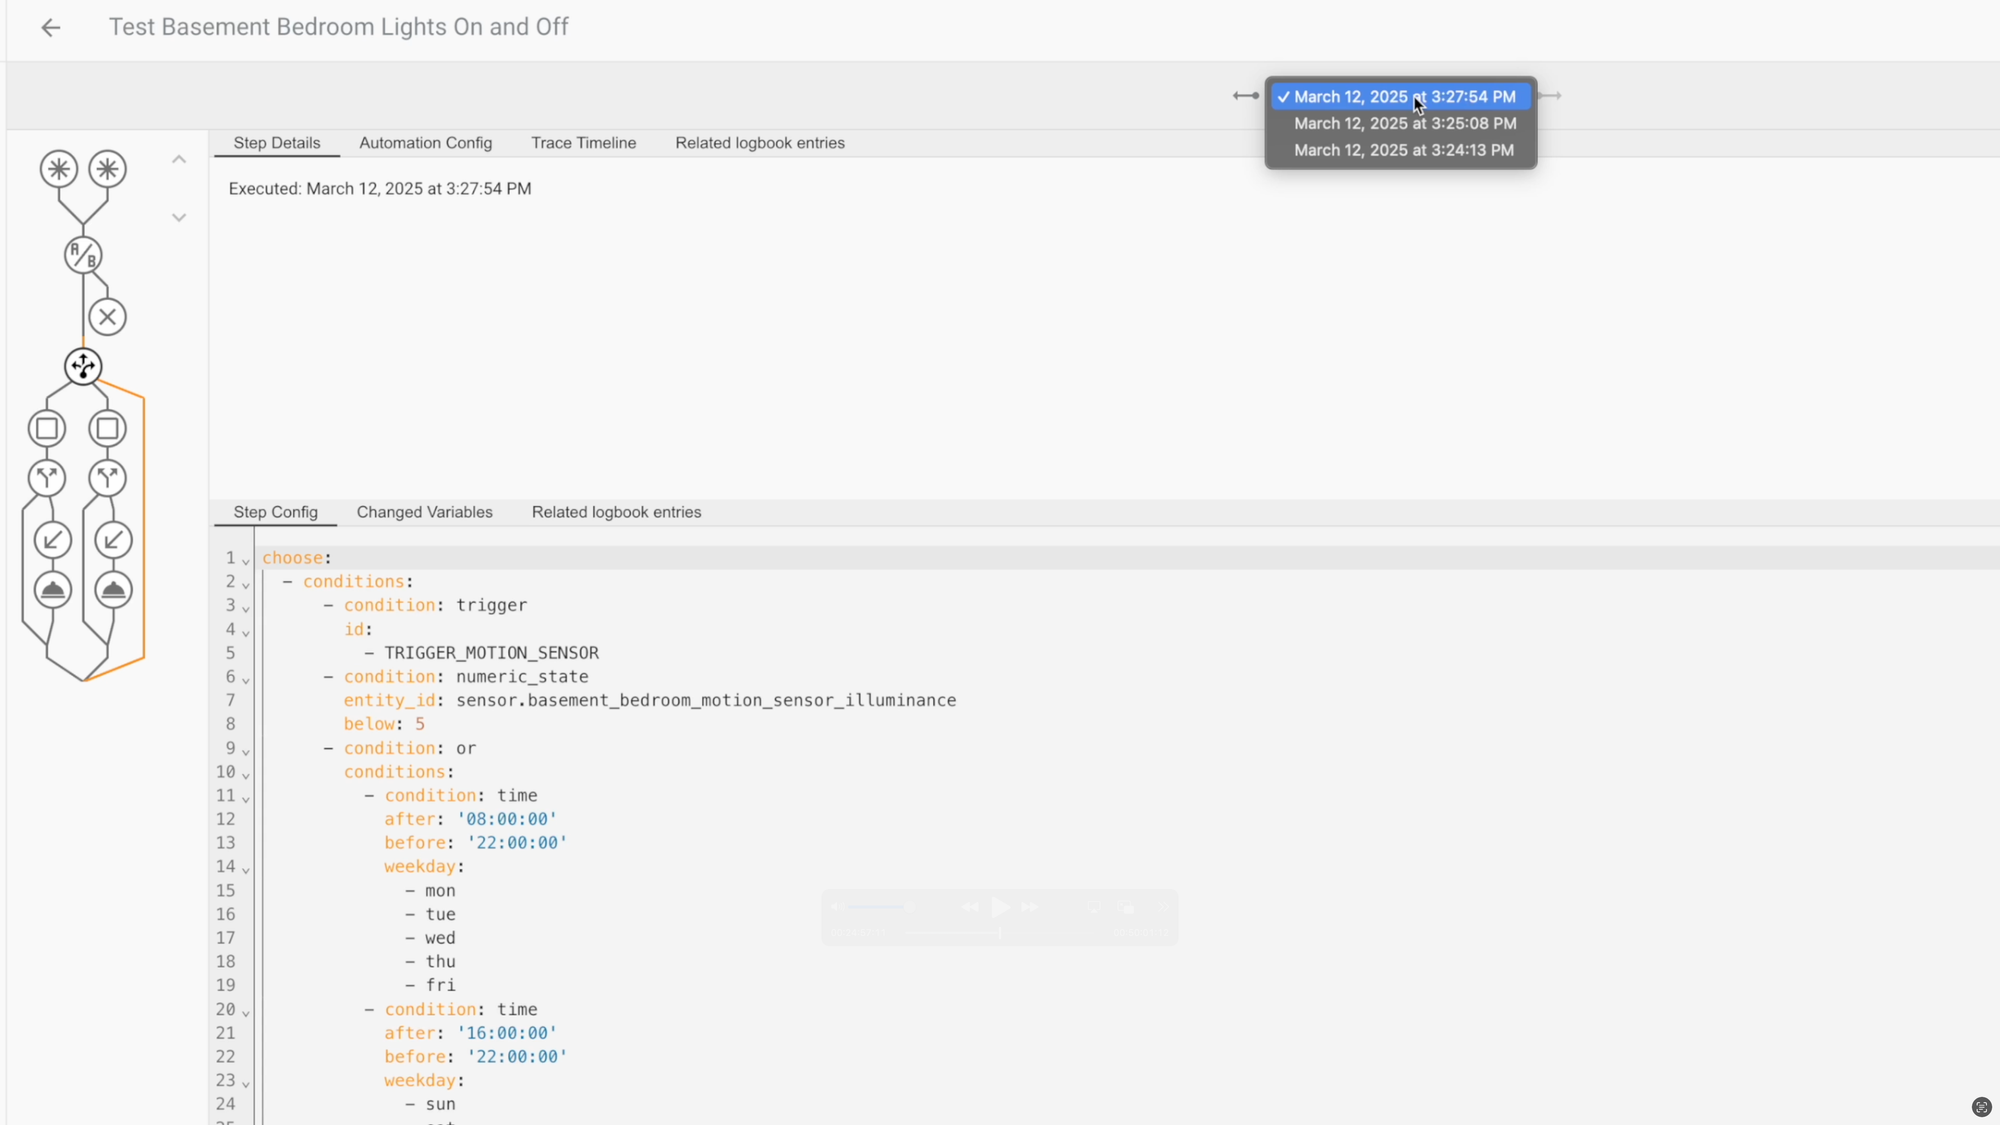The height and width of the screenshot is (1125, 2000).
Task: Open the Step Details tab
Action: coord(277,143)
